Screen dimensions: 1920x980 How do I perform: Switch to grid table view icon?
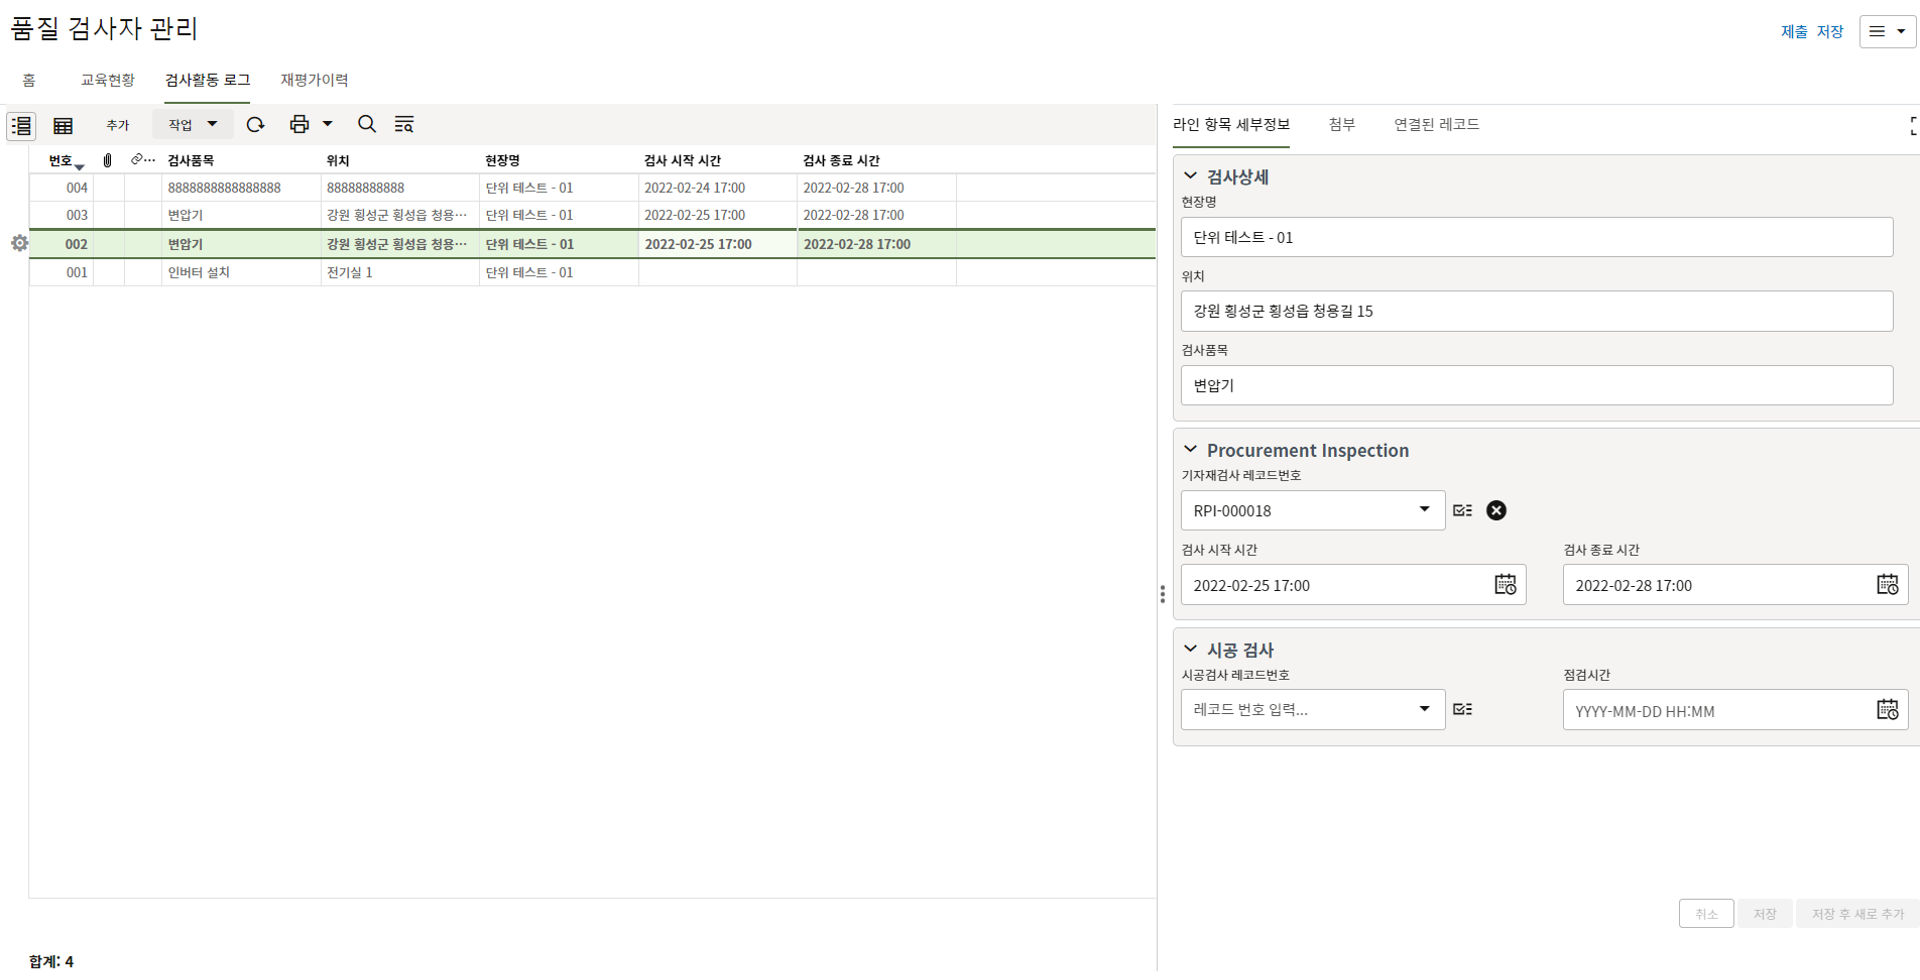coord(63,125)
